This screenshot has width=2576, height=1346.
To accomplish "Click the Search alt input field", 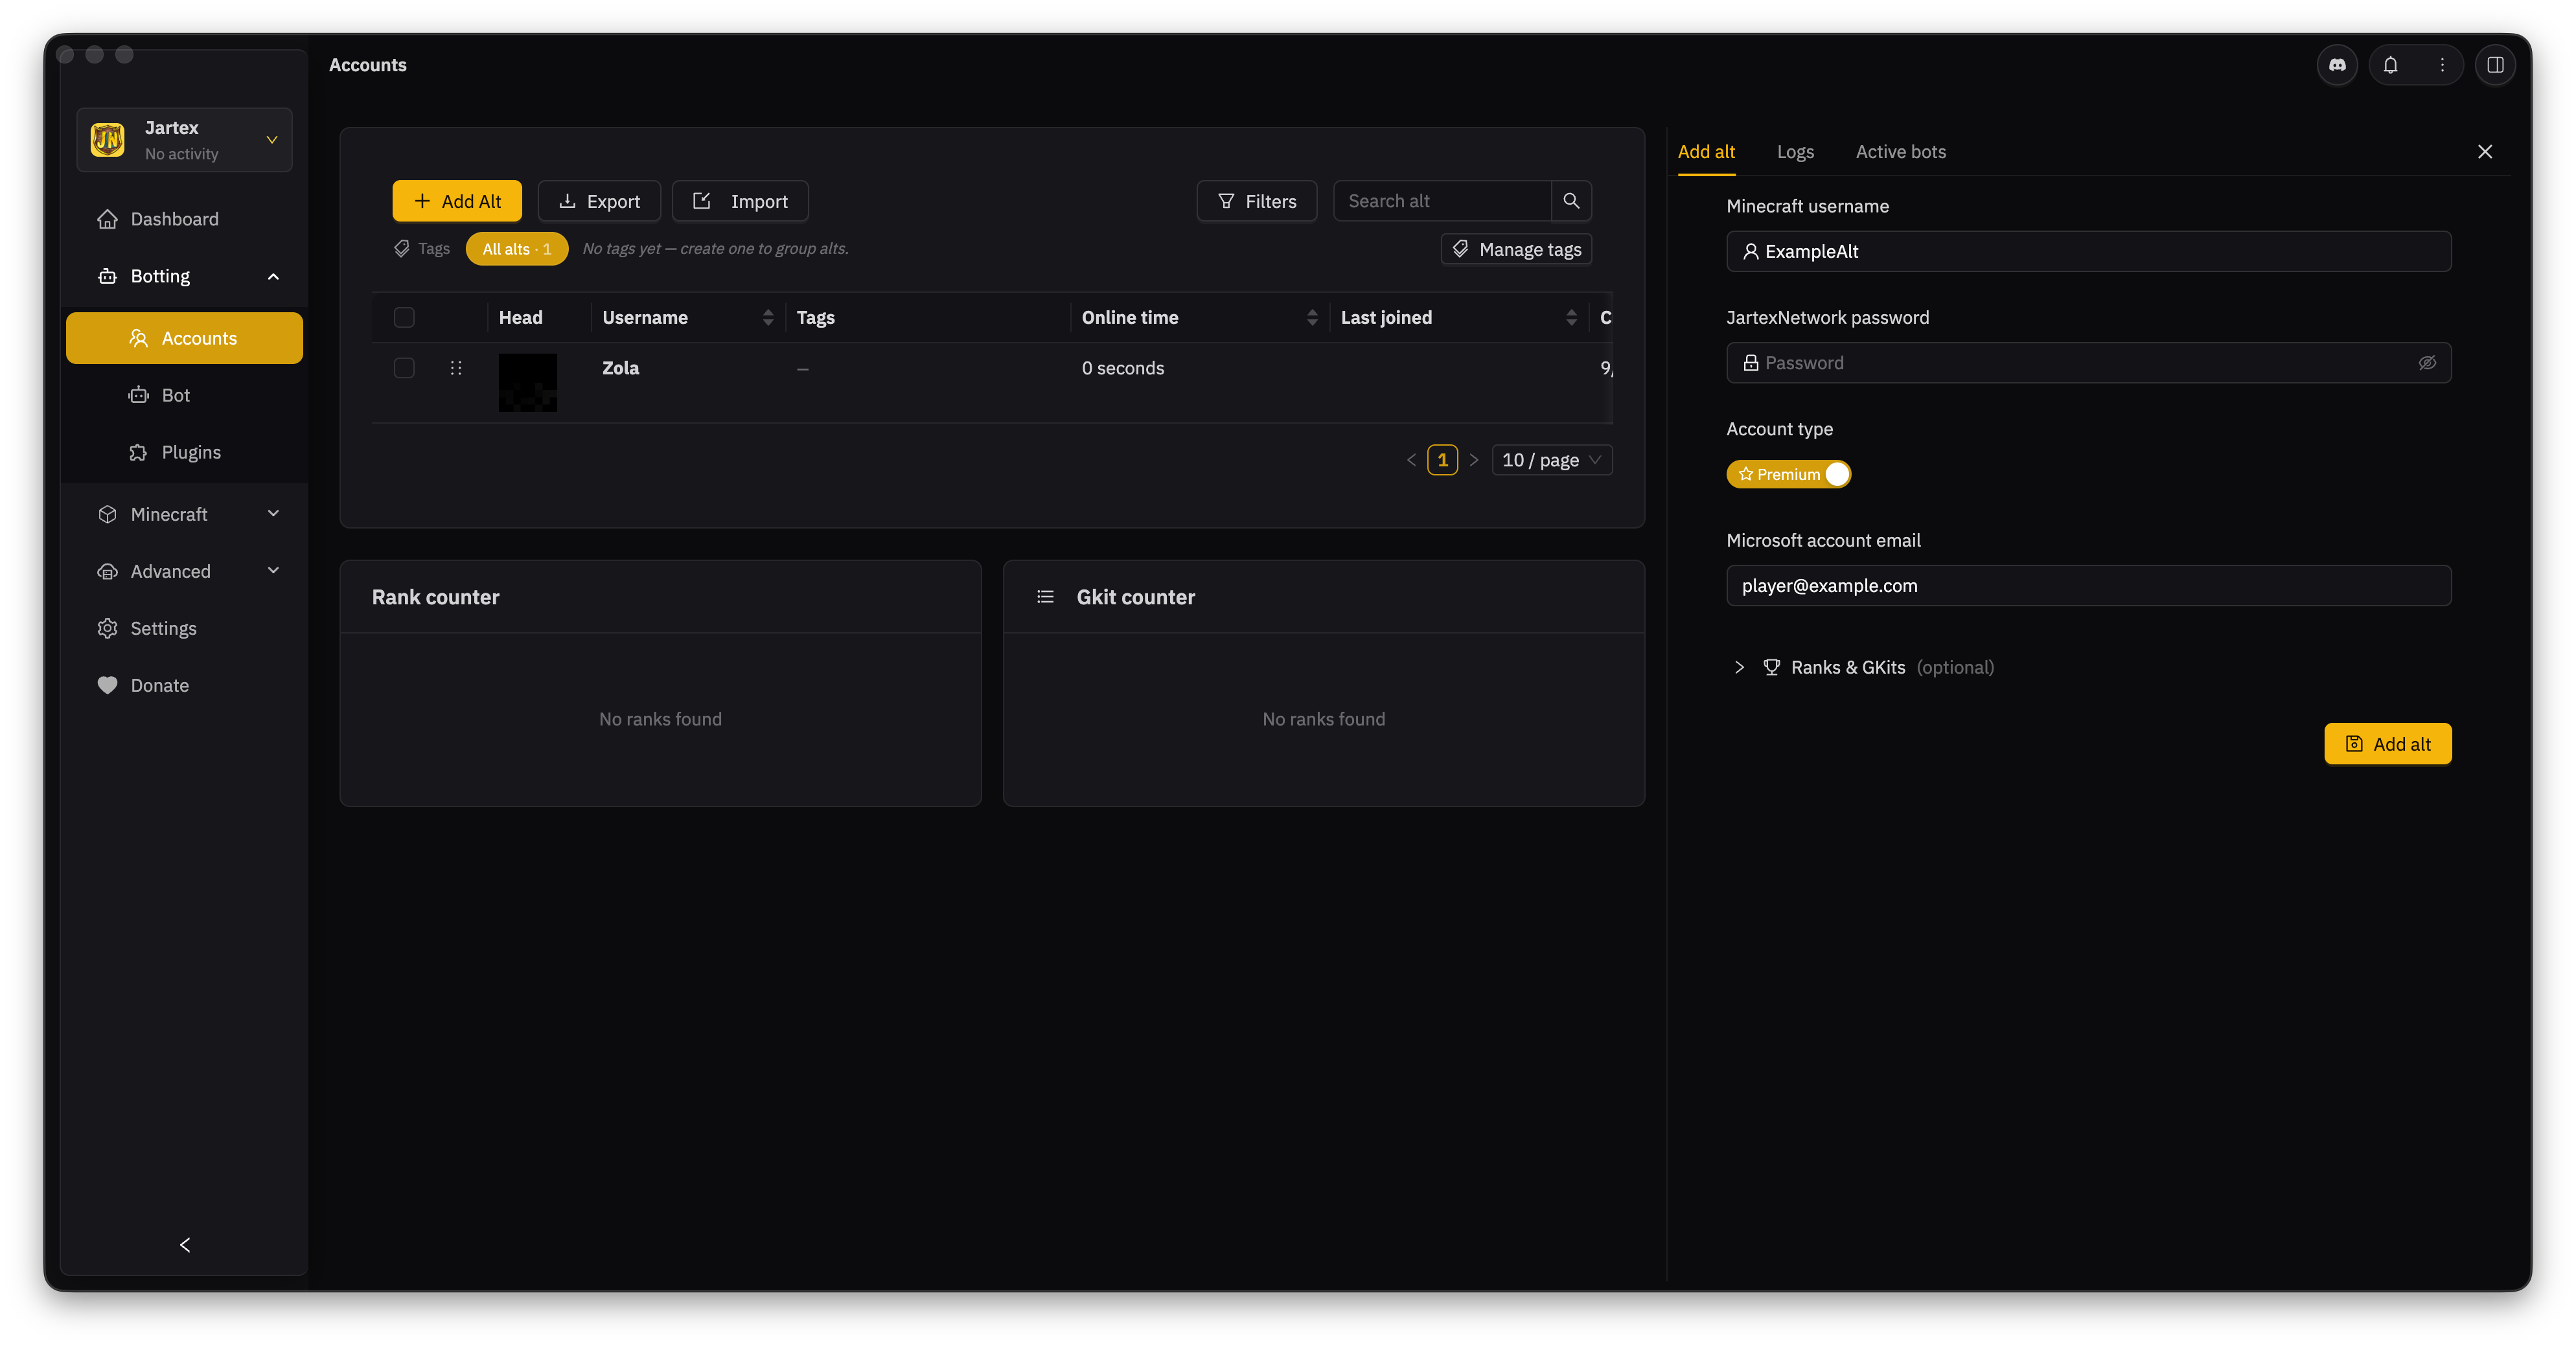I will click(1442, 201).
